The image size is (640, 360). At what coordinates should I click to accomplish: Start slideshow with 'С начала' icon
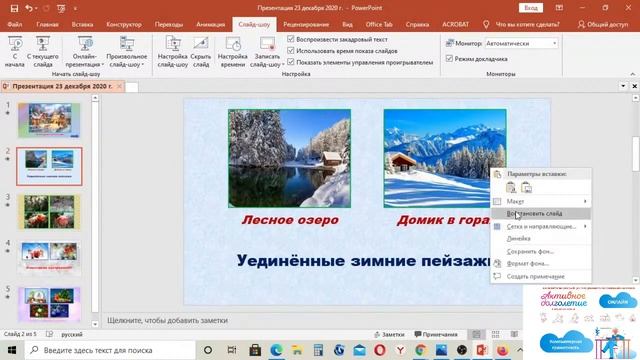[x=15, y=51]
